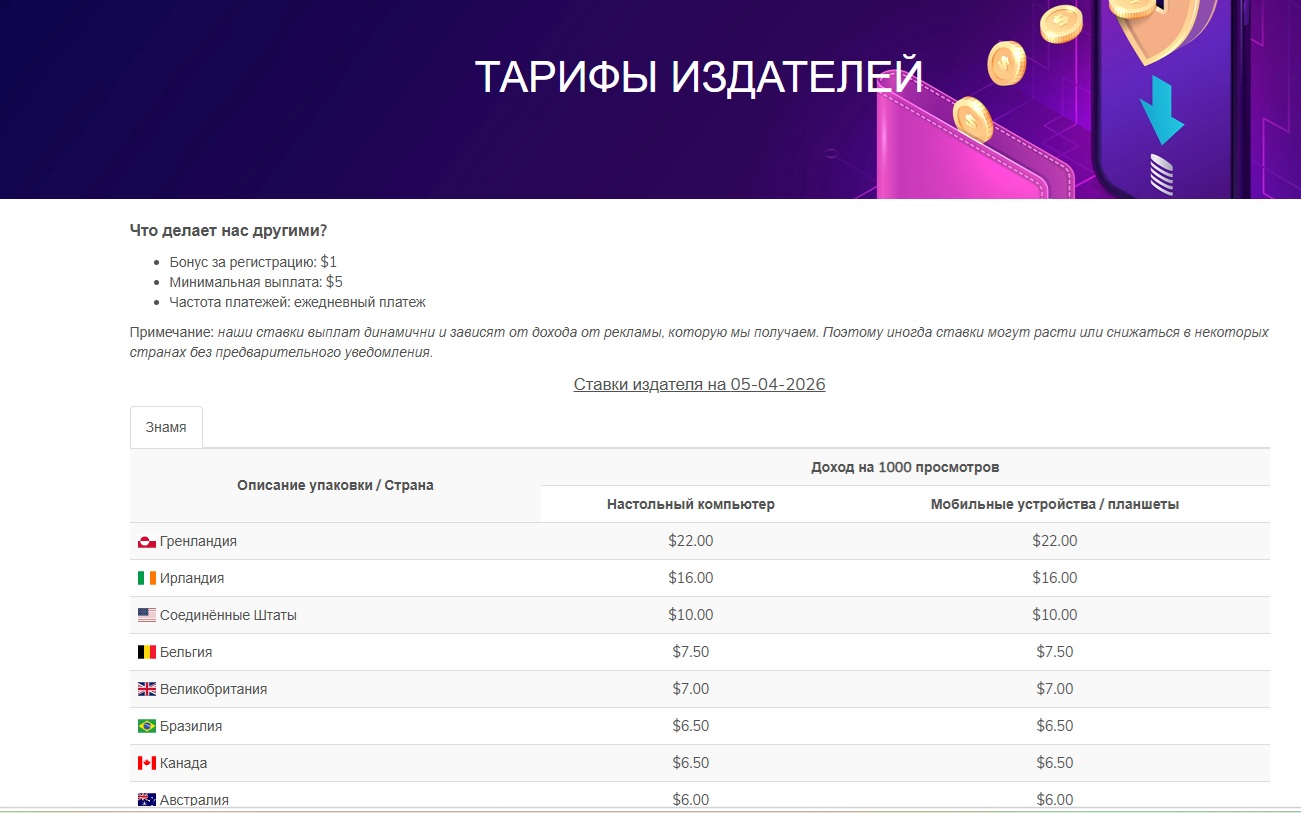Click the Brazil flag icon
Viewport: 1301px width, 813px height.
pos(145,725)
